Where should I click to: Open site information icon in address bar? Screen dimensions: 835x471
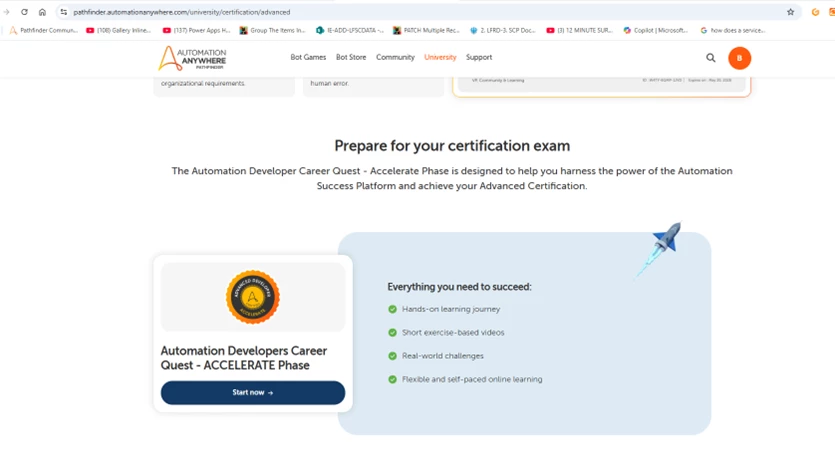[x=63, y=12]
